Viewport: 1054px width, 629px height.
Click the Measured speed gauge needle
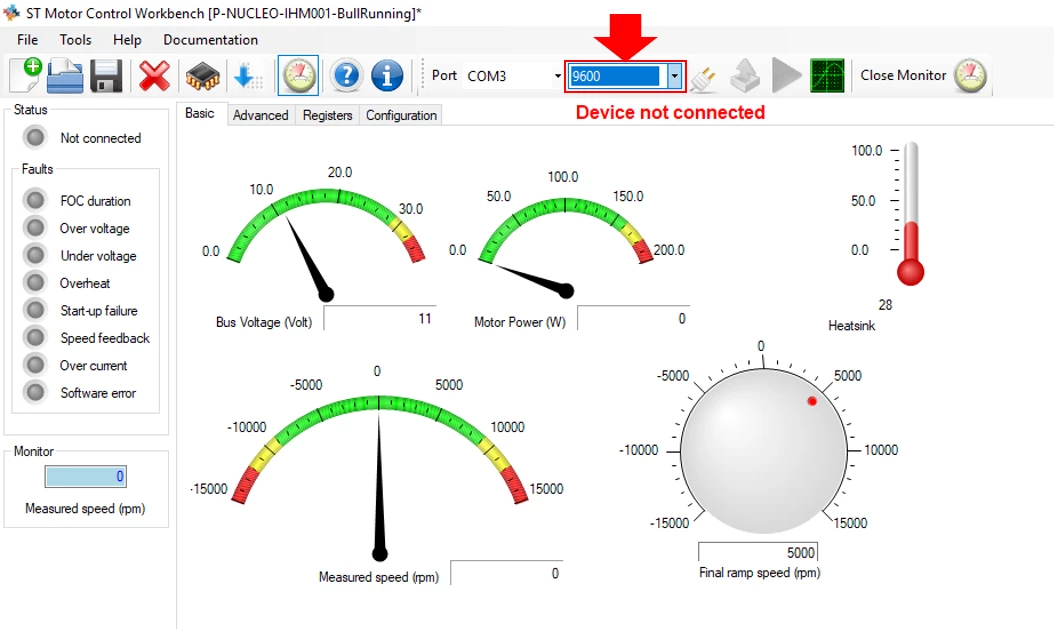click(x=379, y=489)
